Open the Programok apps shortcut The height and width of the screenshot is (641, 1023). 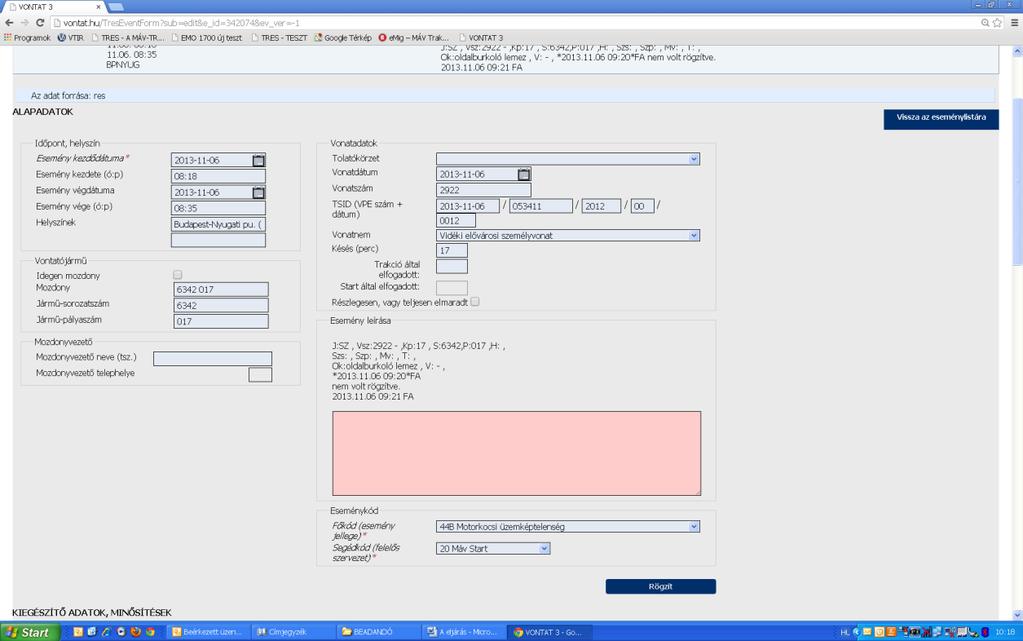coord(27,38)
